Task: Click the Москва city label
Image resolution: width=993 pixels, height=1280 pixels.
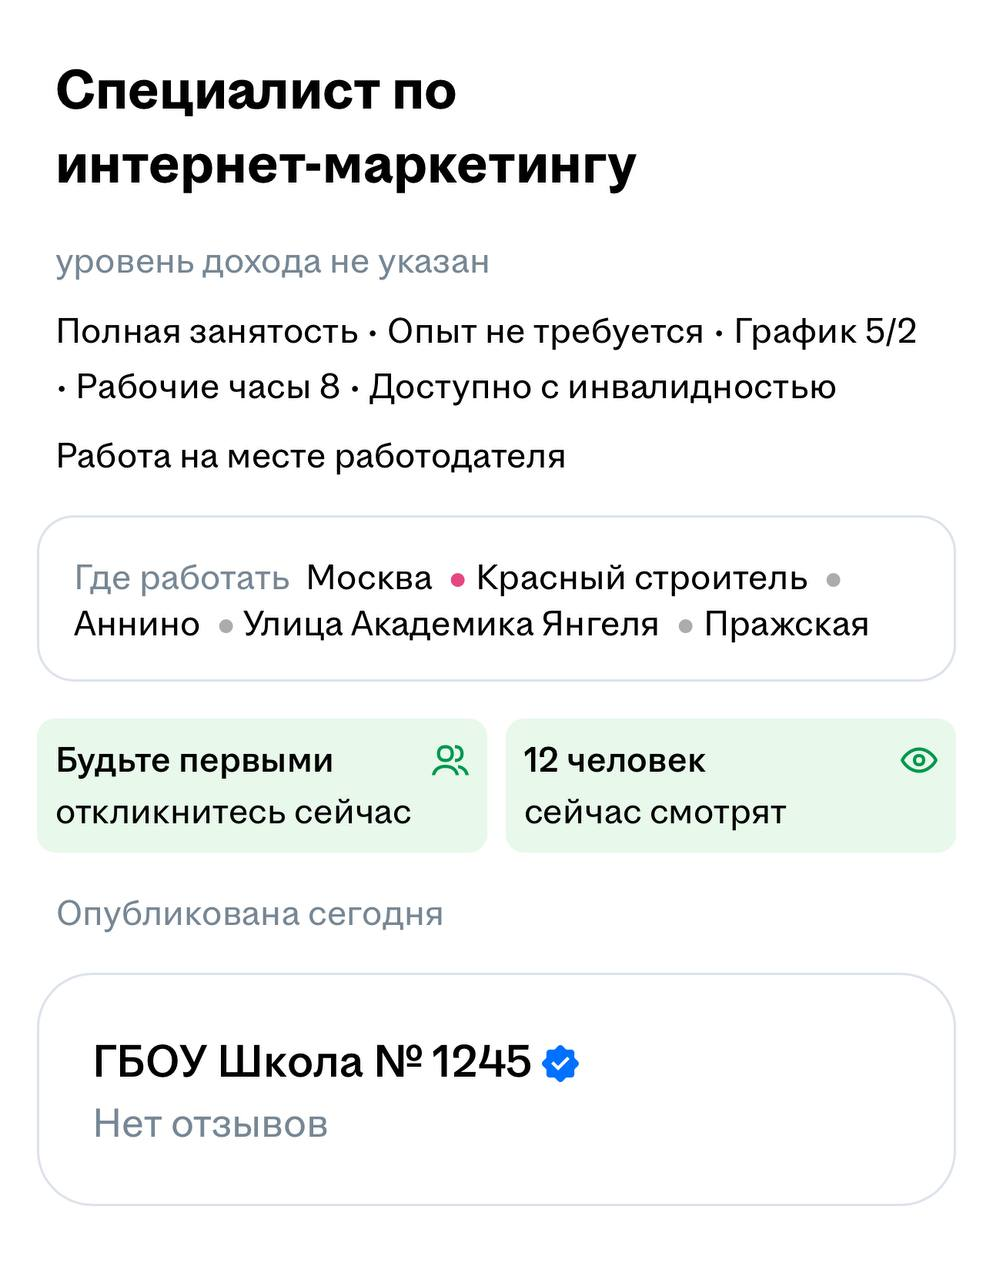Action: coord(369,578)
